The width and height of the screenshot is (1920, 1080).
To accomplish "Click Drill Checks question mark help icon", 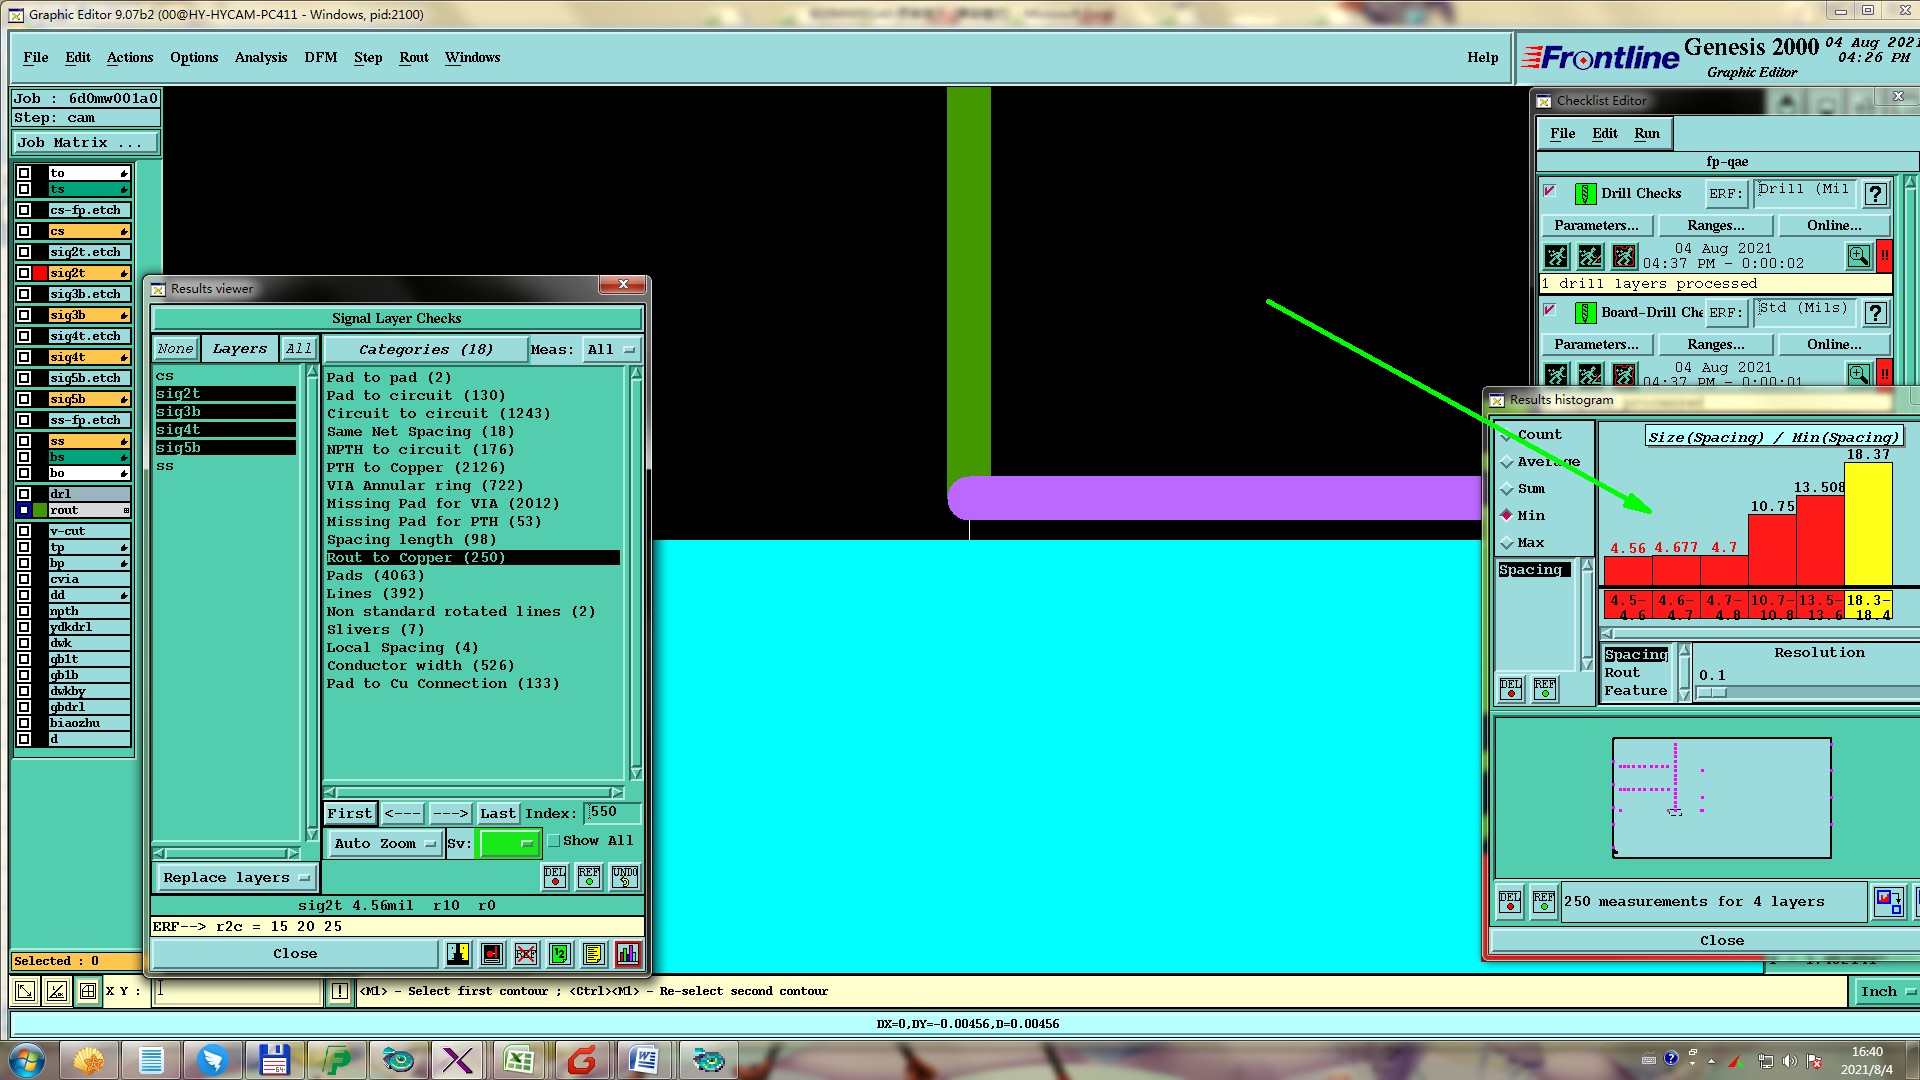I will click(x=1876, y=194).
